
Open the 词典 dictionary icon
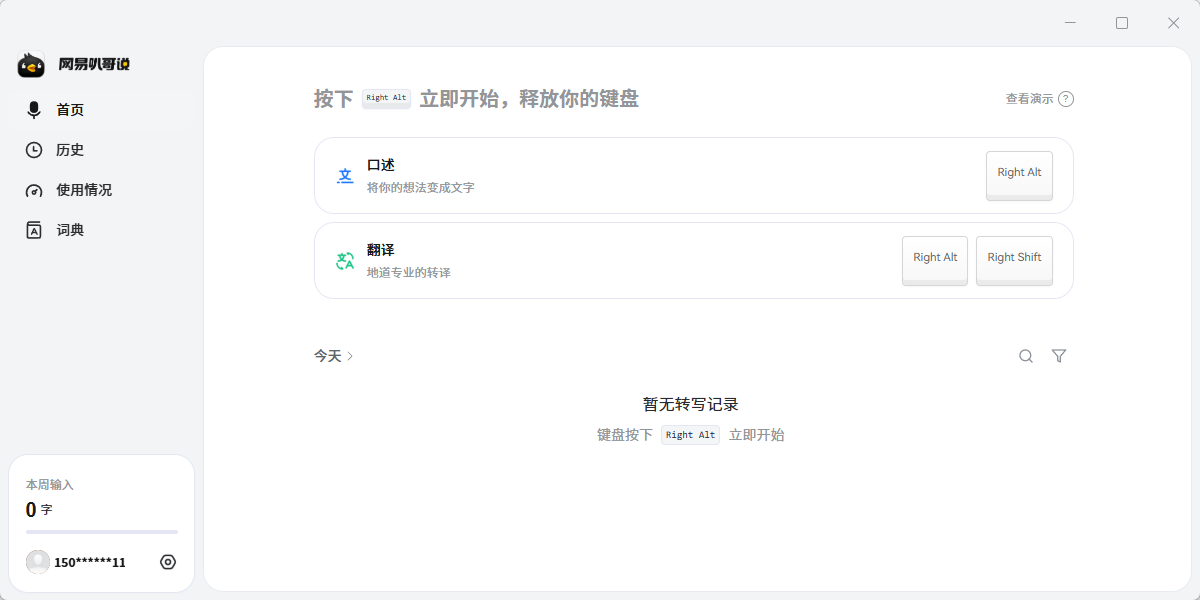[x=34, y=230]
